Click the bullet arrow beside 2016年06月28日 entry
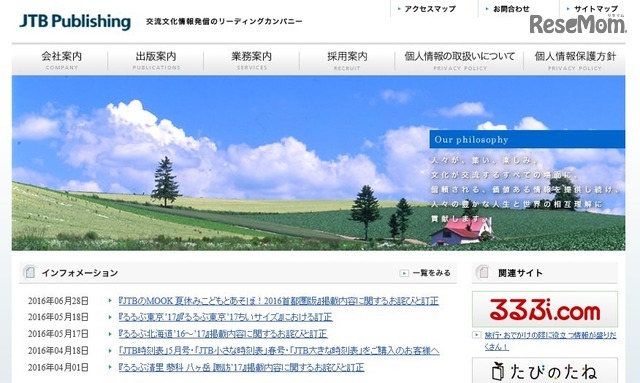 click(110, 301)
